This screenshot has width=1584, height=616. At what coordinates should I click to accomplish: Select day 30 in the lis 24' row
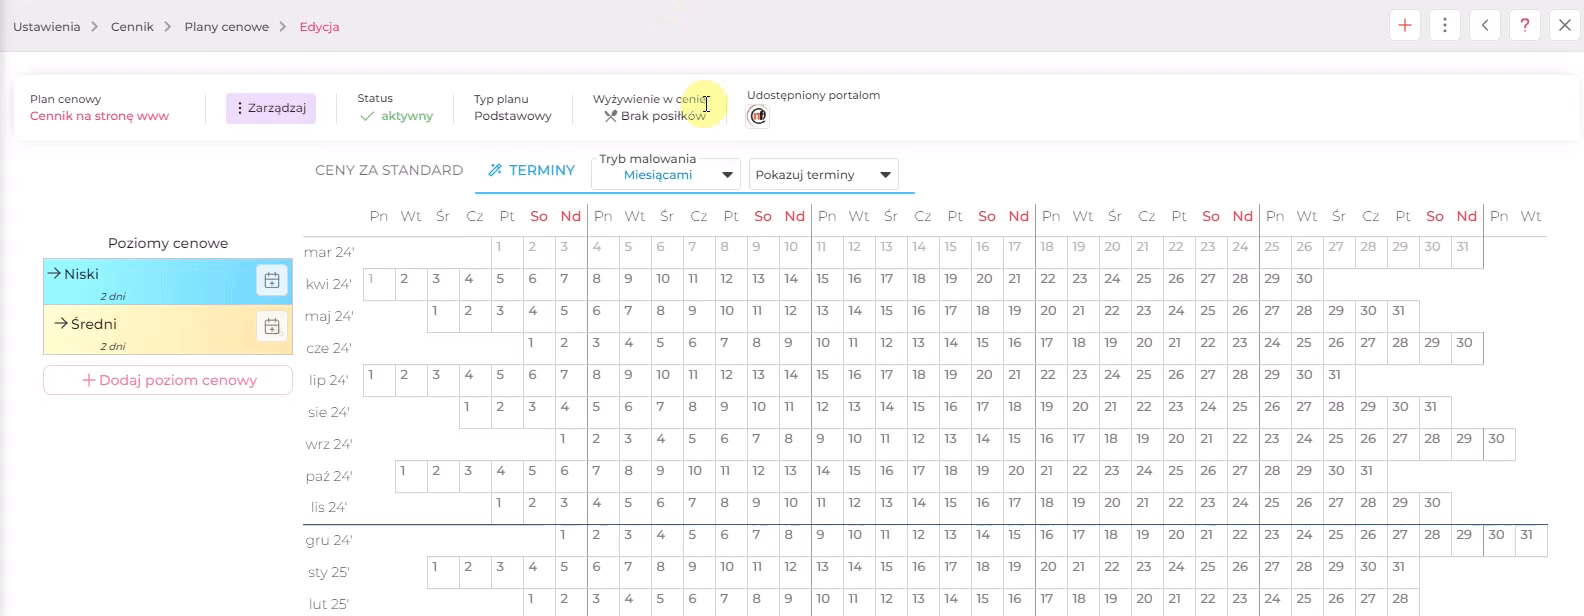(1435, 508)
